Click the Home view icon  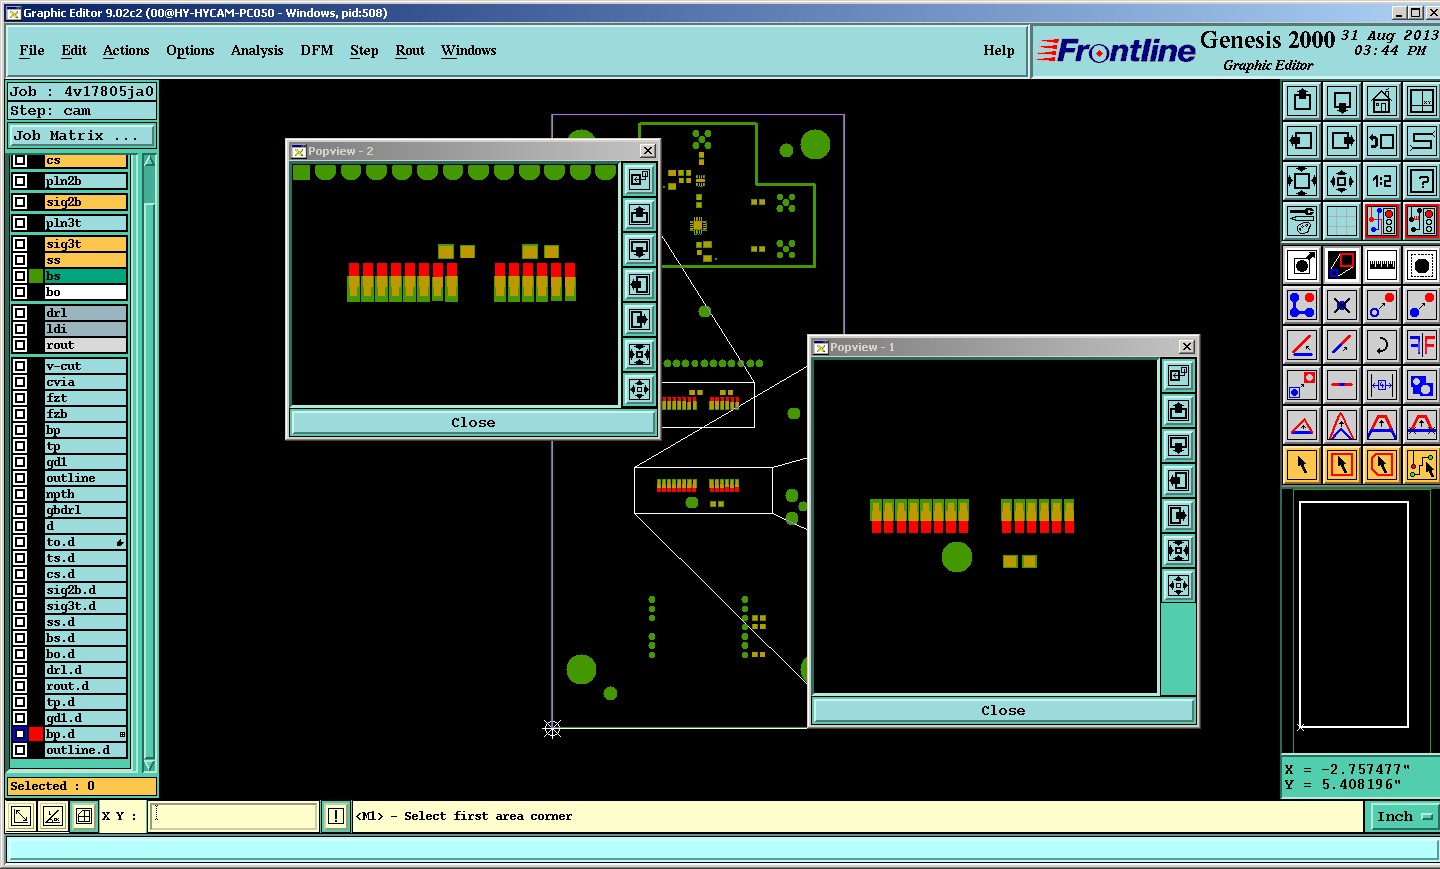tap(1382, 101)
